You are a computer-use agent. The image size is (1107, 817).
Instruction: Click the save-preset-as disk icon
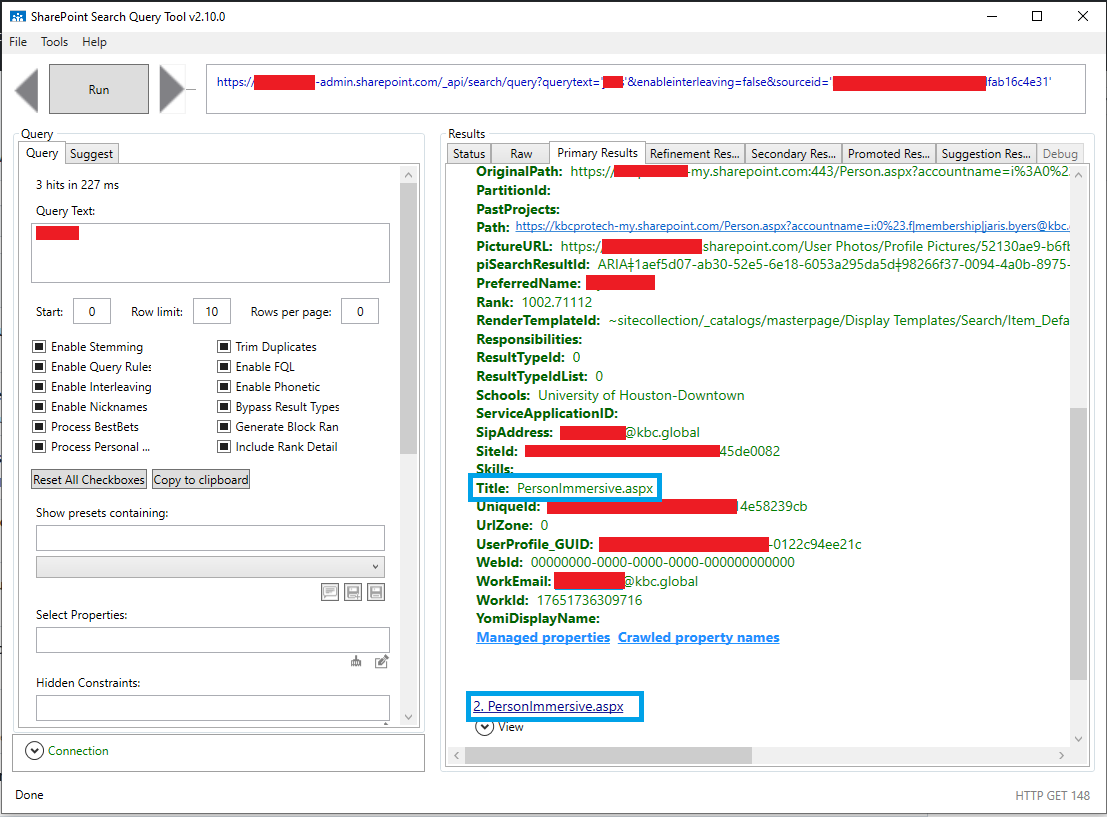[x=353, y=592]
